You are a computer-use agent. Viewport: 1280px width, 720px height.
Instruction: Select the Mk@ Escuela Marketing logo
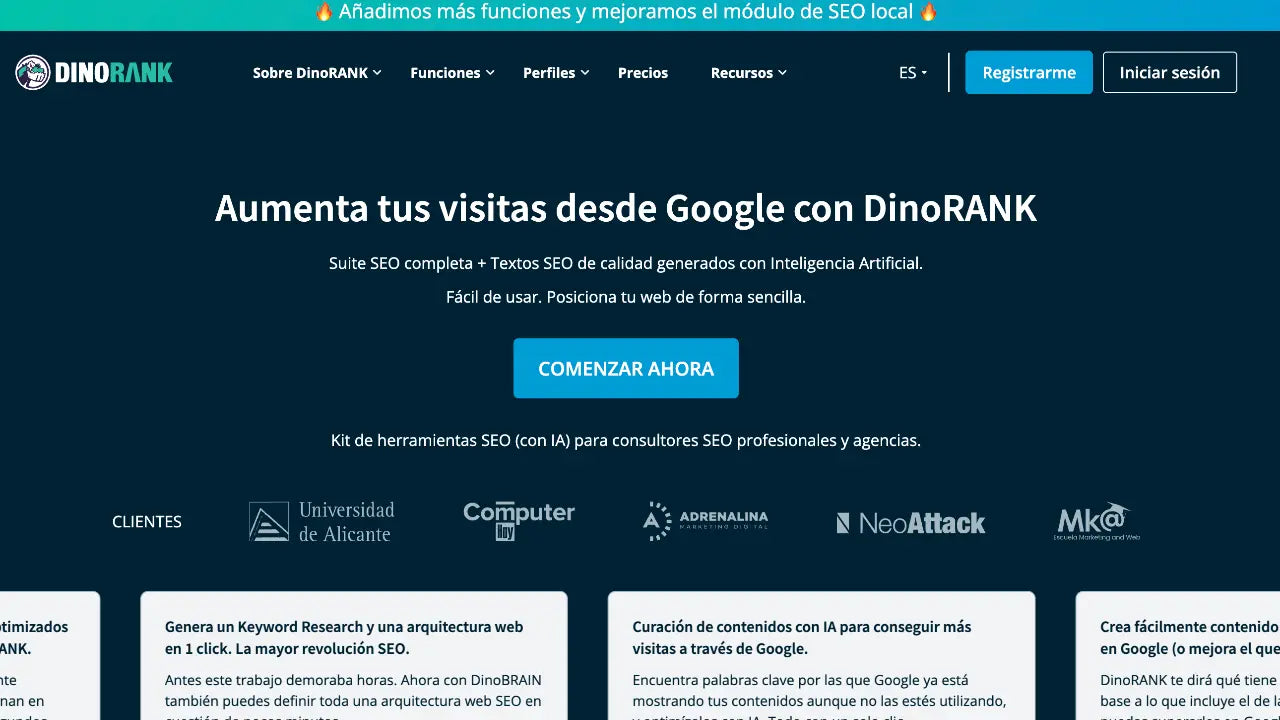point(1096,521)
